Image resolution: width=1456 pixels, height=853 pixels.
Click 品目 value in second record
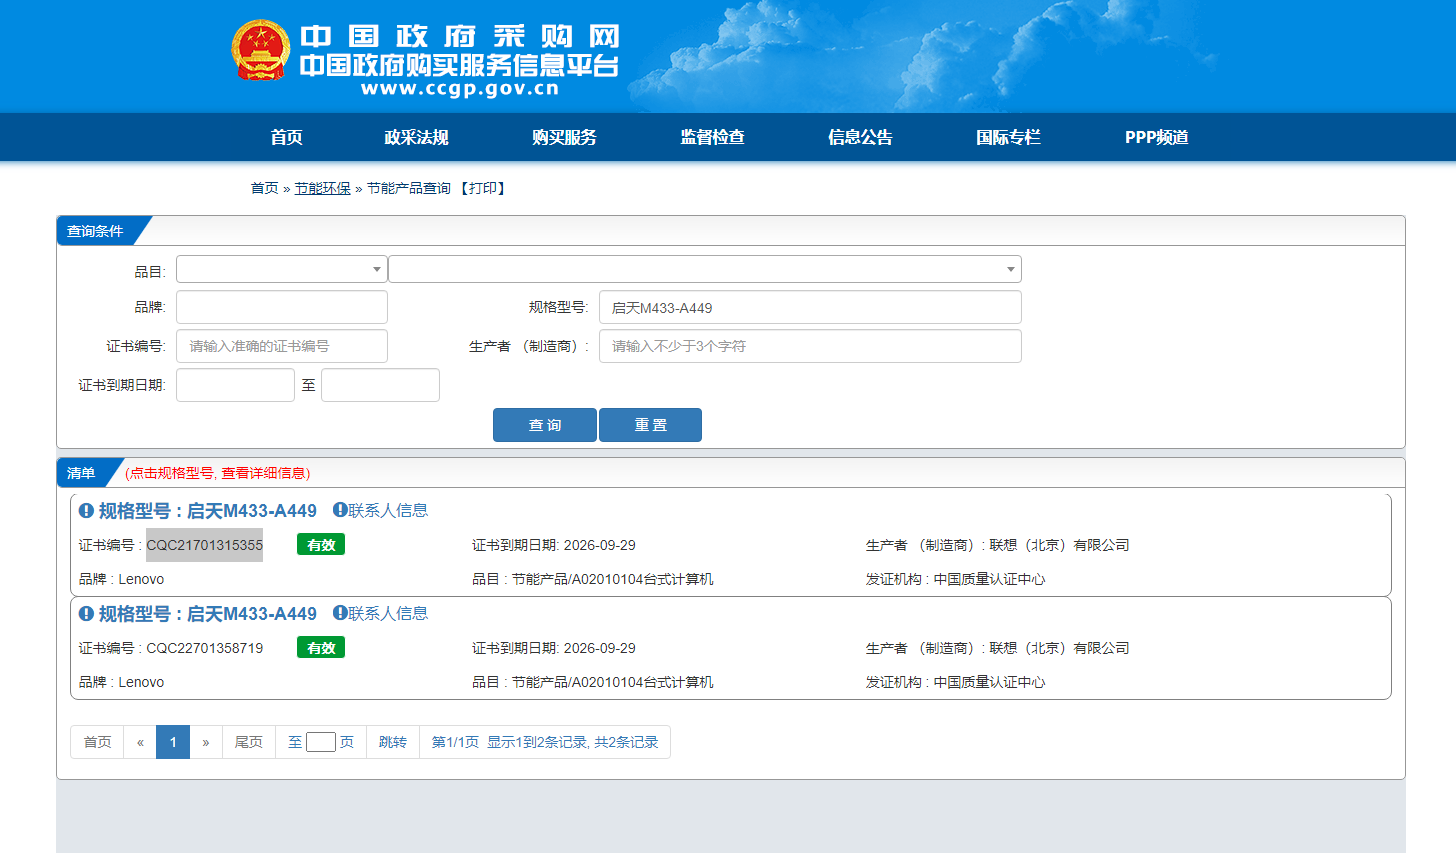(613, 682)
